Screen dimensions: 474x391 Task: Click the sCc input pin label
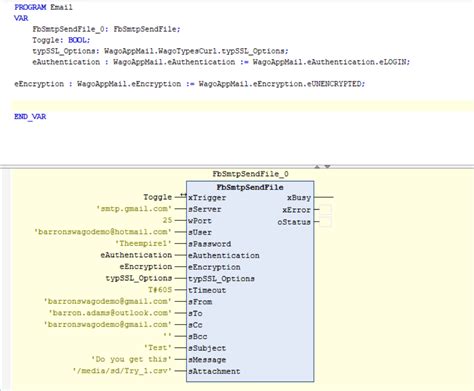click(195, 325)
